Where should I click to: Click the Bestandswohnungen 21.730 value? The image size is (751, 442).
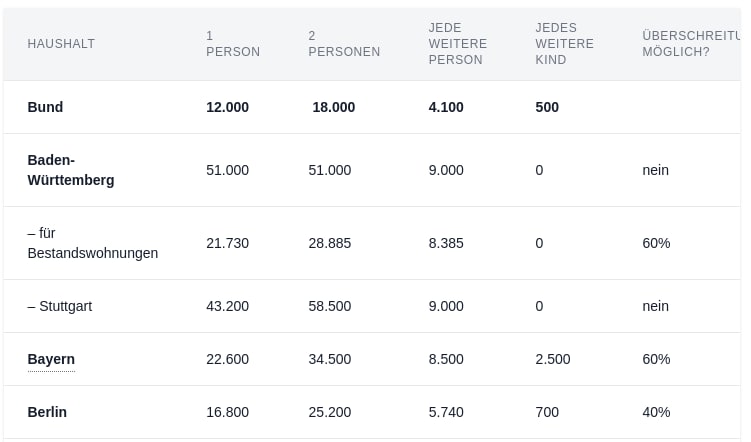tap(228, 243)
